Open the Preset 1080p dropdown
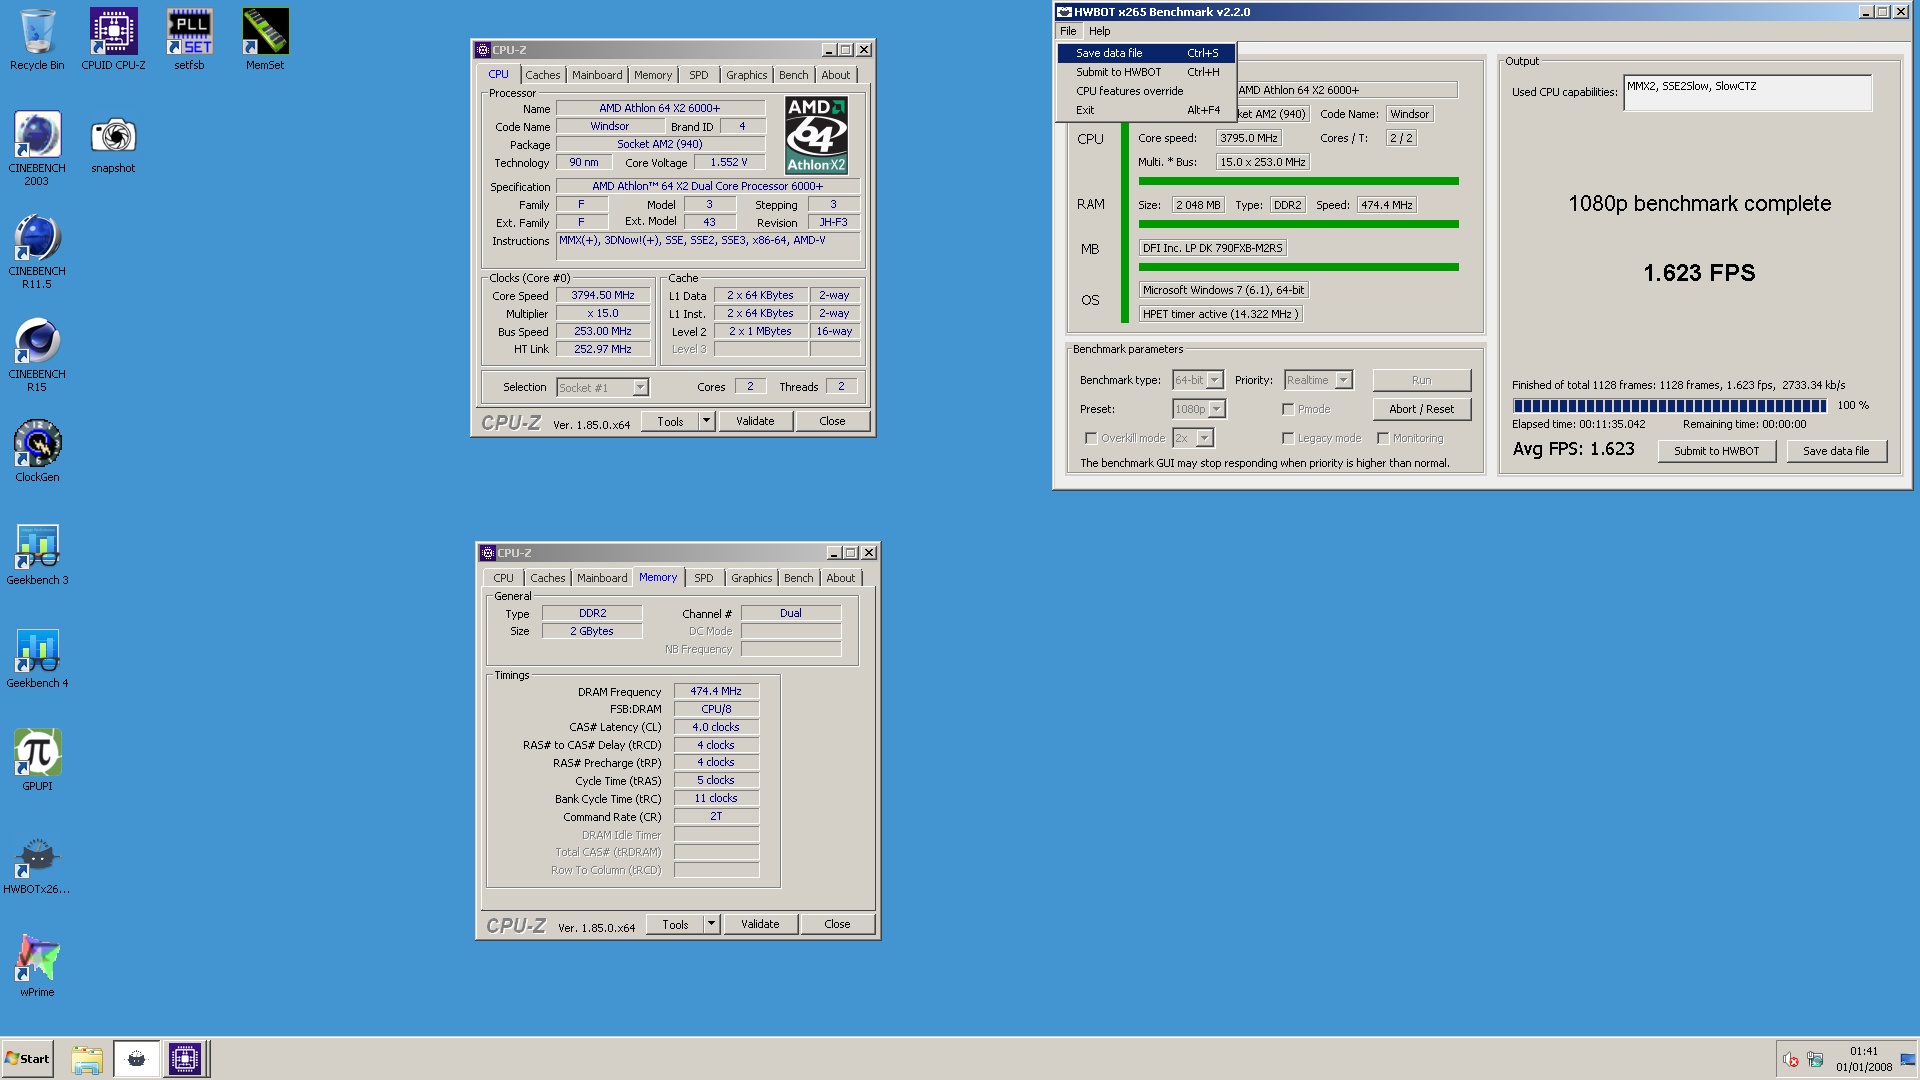 (1199, 409)
